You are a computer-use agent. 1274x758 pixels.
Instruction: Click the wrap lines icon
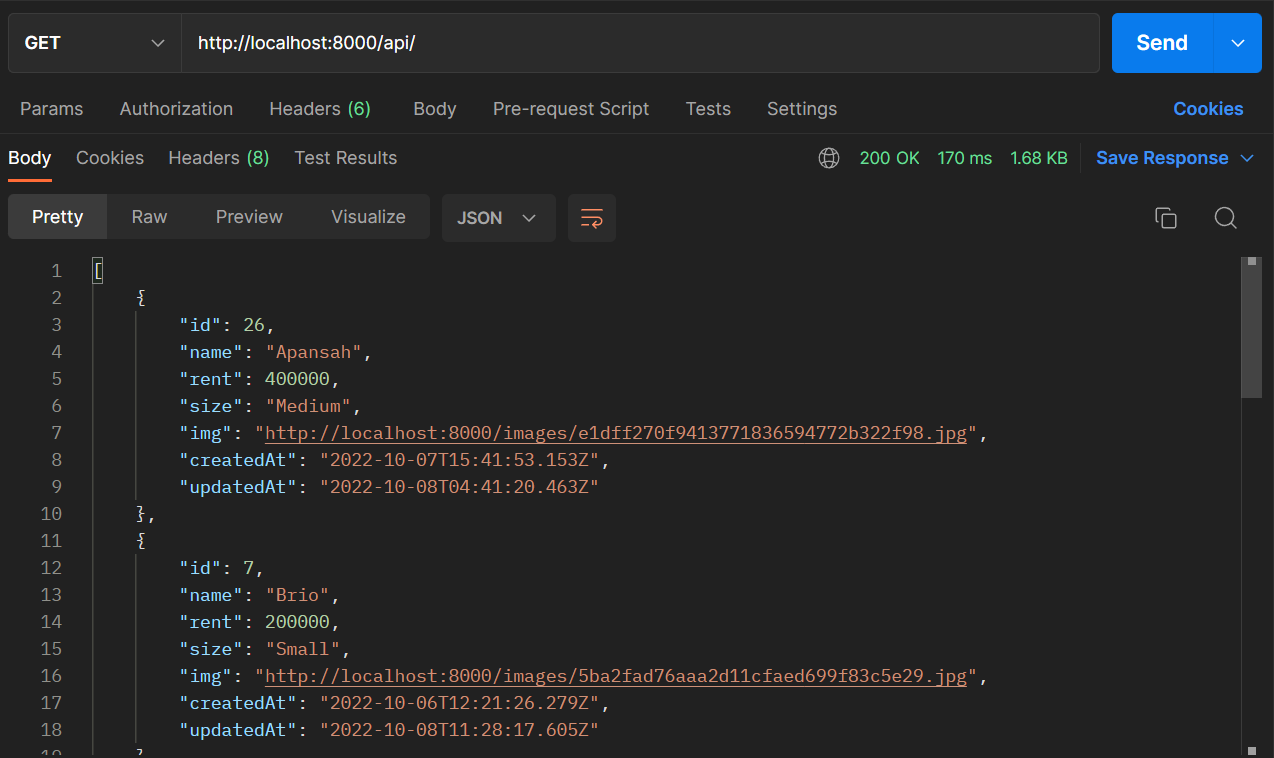591,218
